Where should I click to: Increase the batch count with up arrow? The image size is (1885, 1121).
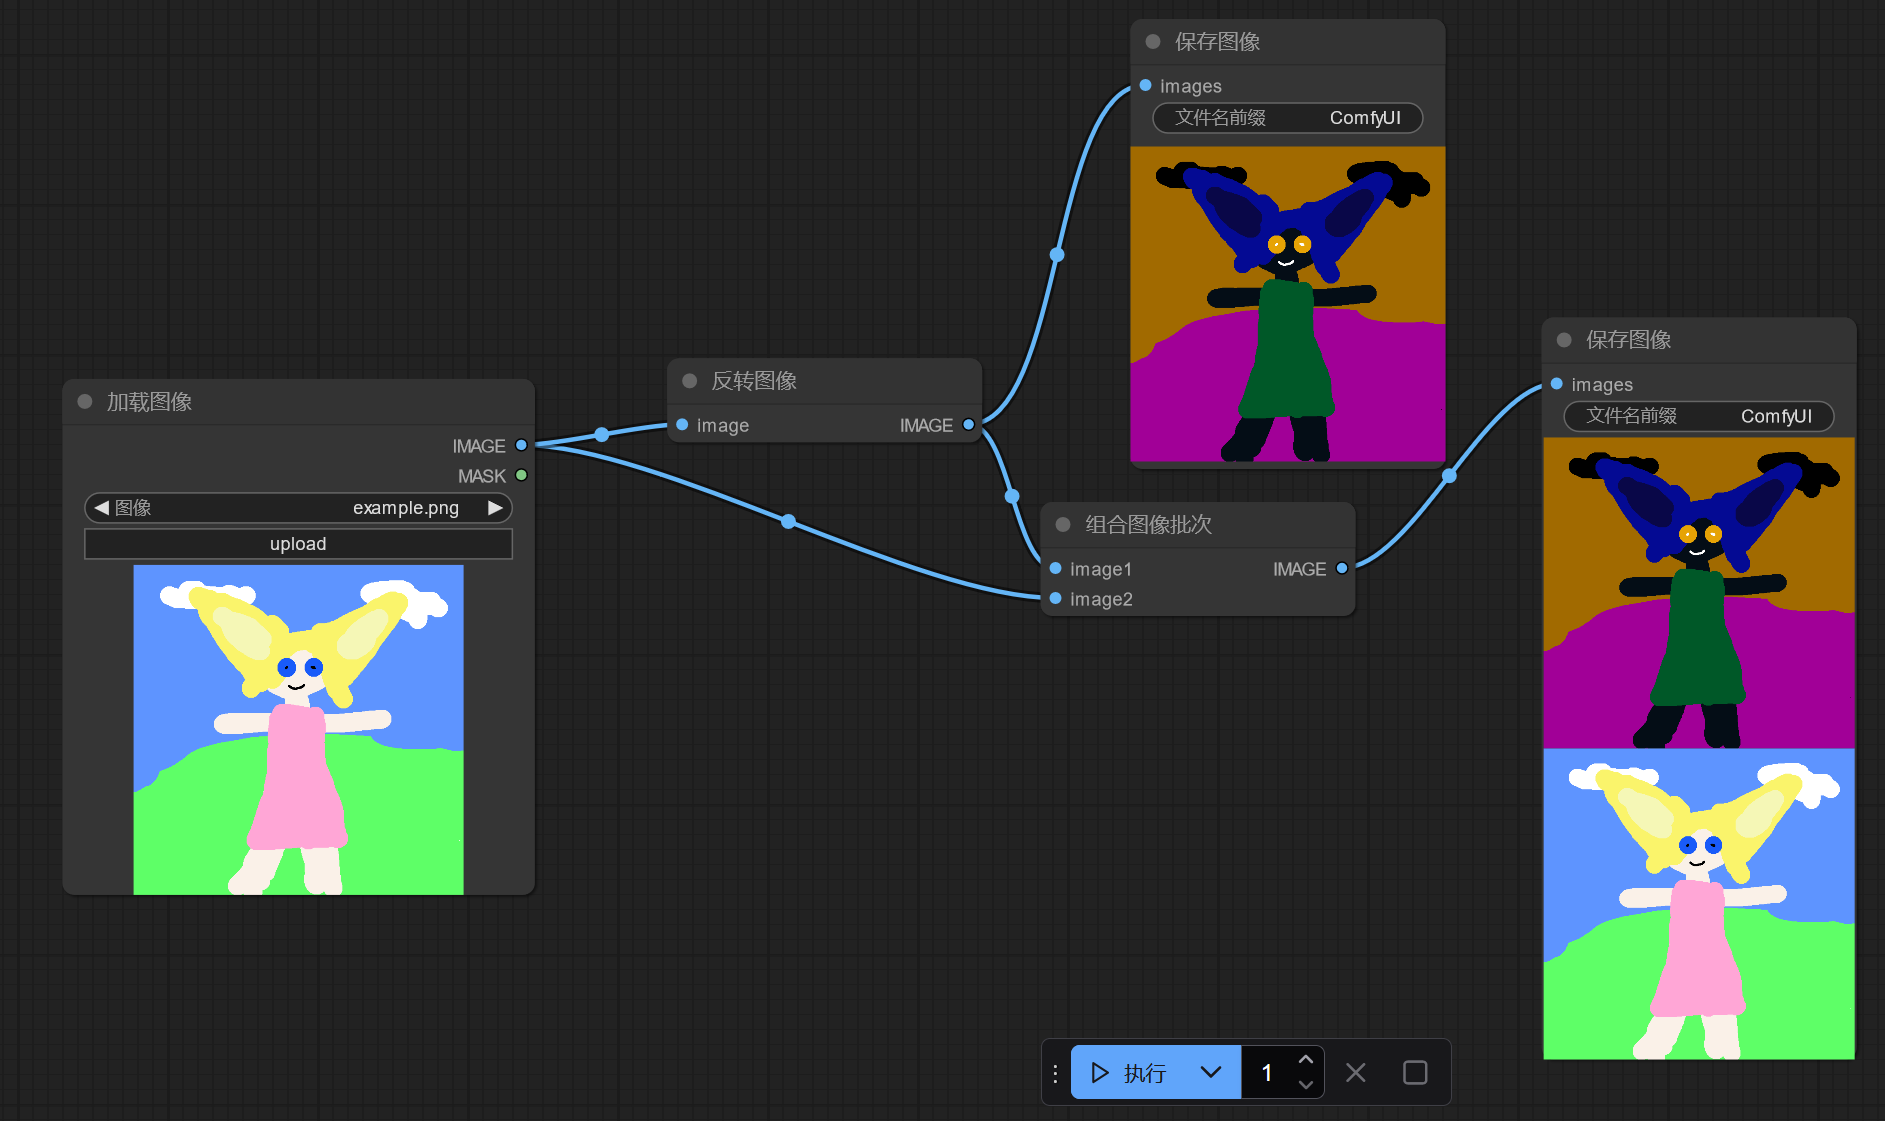(x=1305, y=1060)
